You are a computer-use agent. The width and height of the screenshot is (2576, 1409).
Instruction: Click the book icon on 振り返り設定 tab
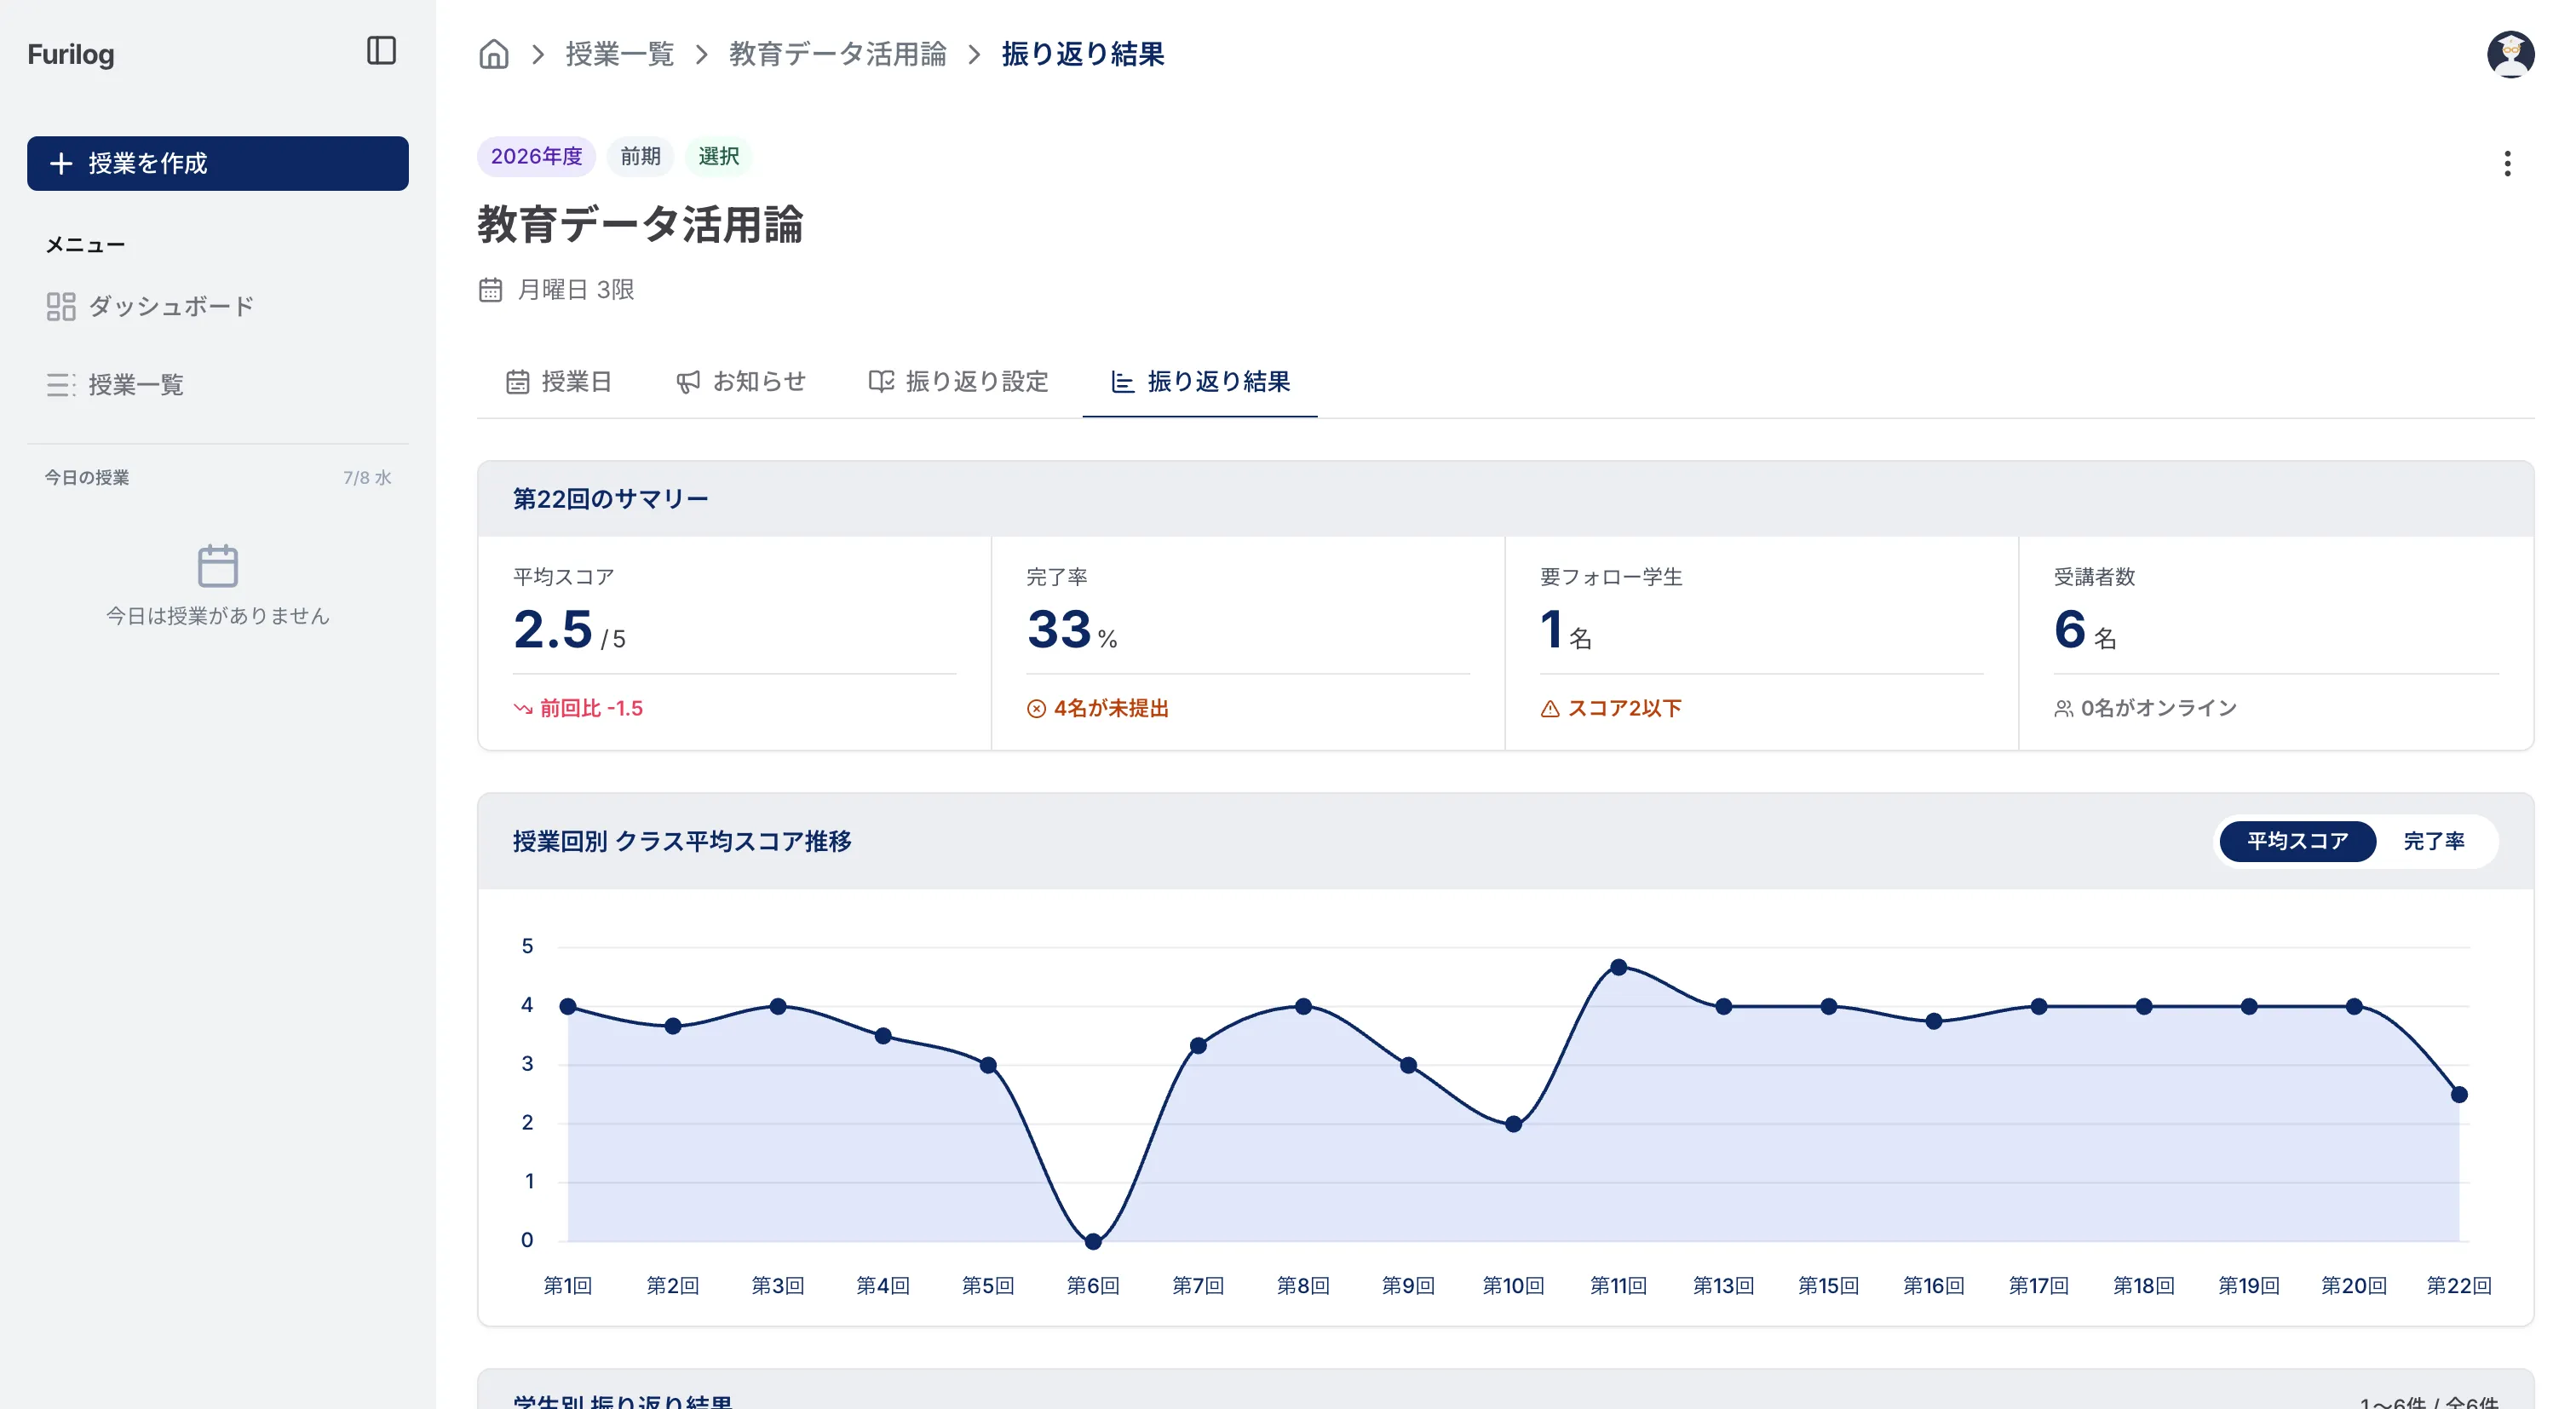pyautogui.click(x=881, y=382)
